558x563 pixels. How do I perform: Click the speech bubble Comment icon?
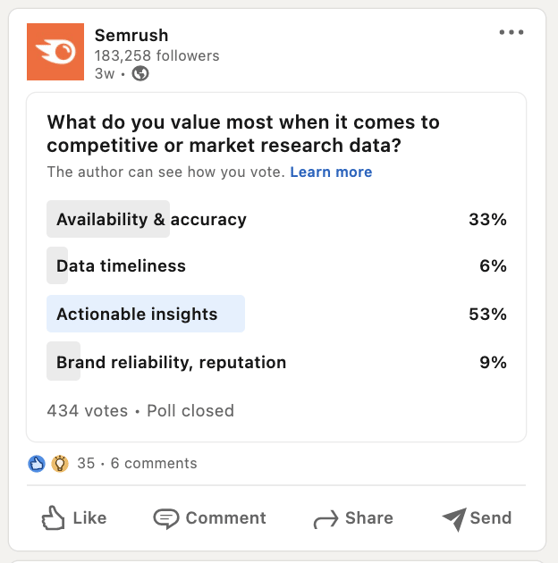point(166,518)
